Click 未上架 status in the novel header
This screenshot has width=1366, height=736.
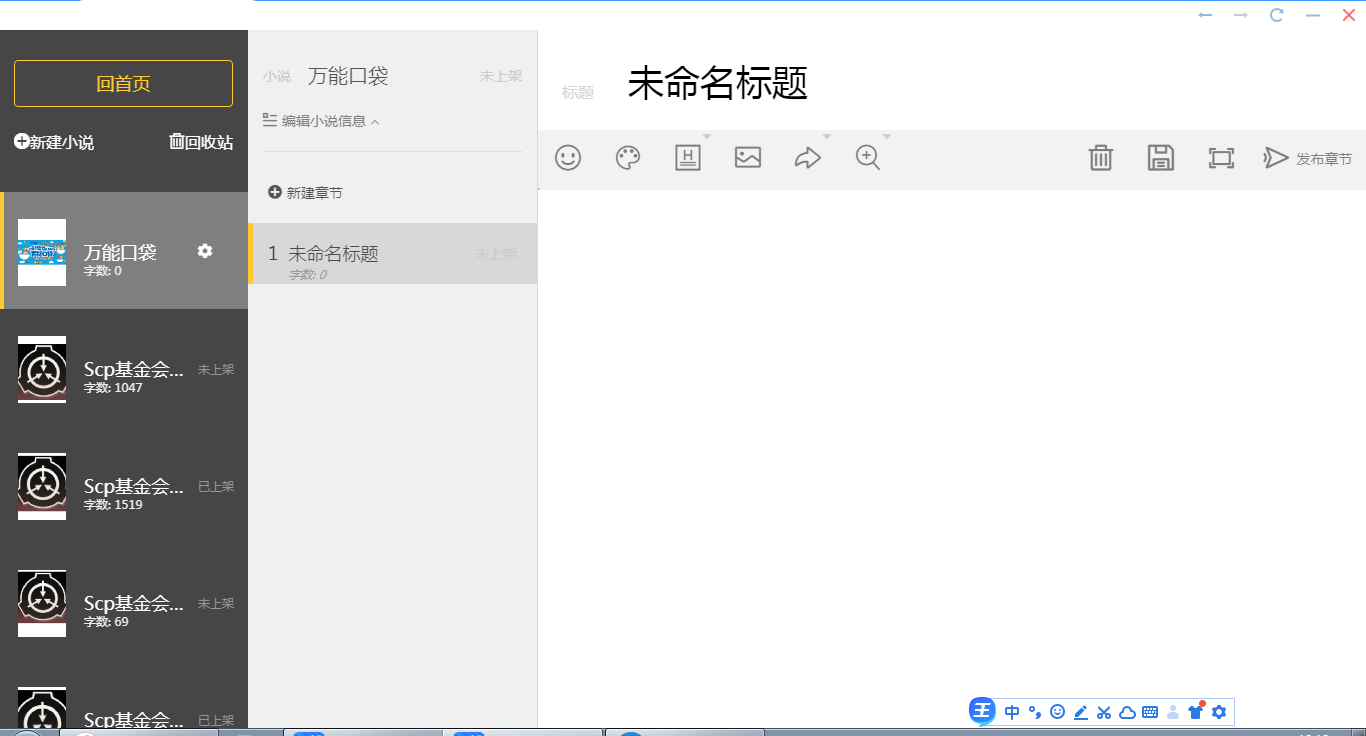[500, 76]
